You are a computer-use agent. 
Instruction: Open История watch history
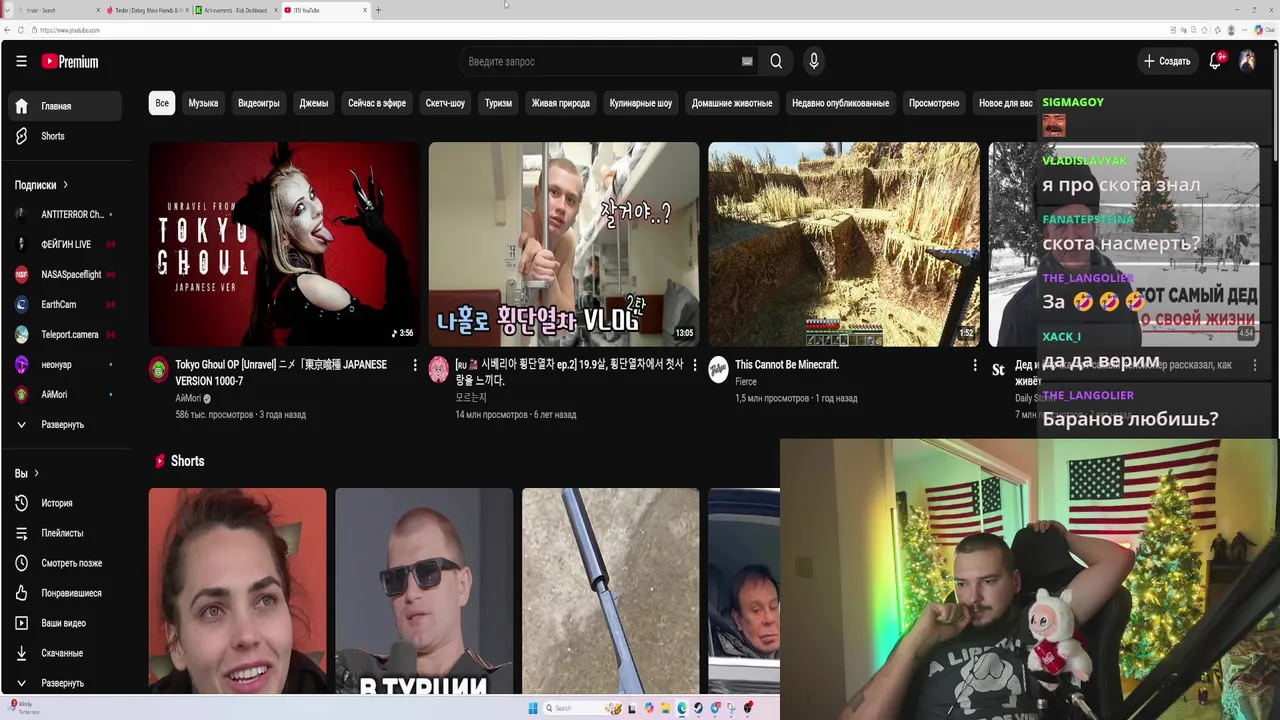(66, 503)
